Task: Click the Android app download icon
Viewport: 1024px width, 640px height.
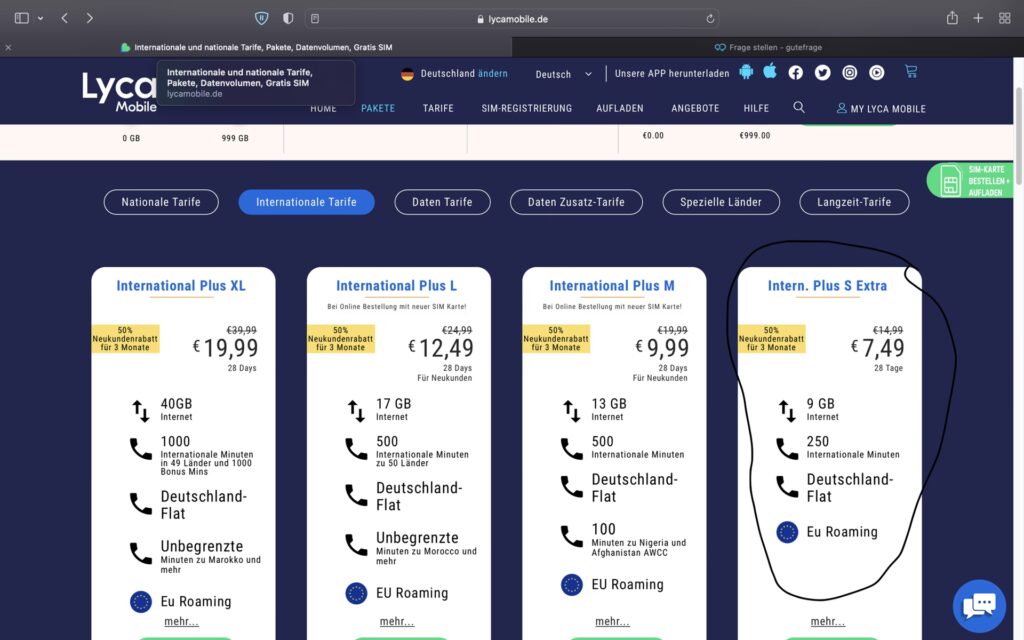Action: [746, 72]
